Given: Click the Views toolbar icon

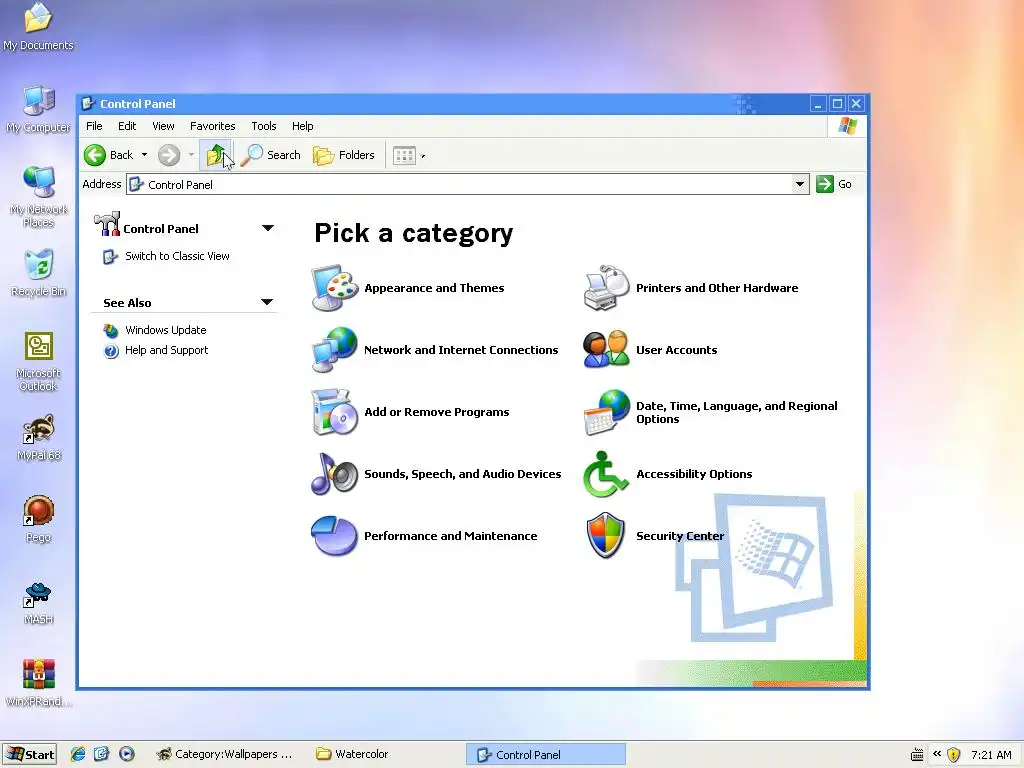Looking at the screenshot, I should click(x=404, y=155).
